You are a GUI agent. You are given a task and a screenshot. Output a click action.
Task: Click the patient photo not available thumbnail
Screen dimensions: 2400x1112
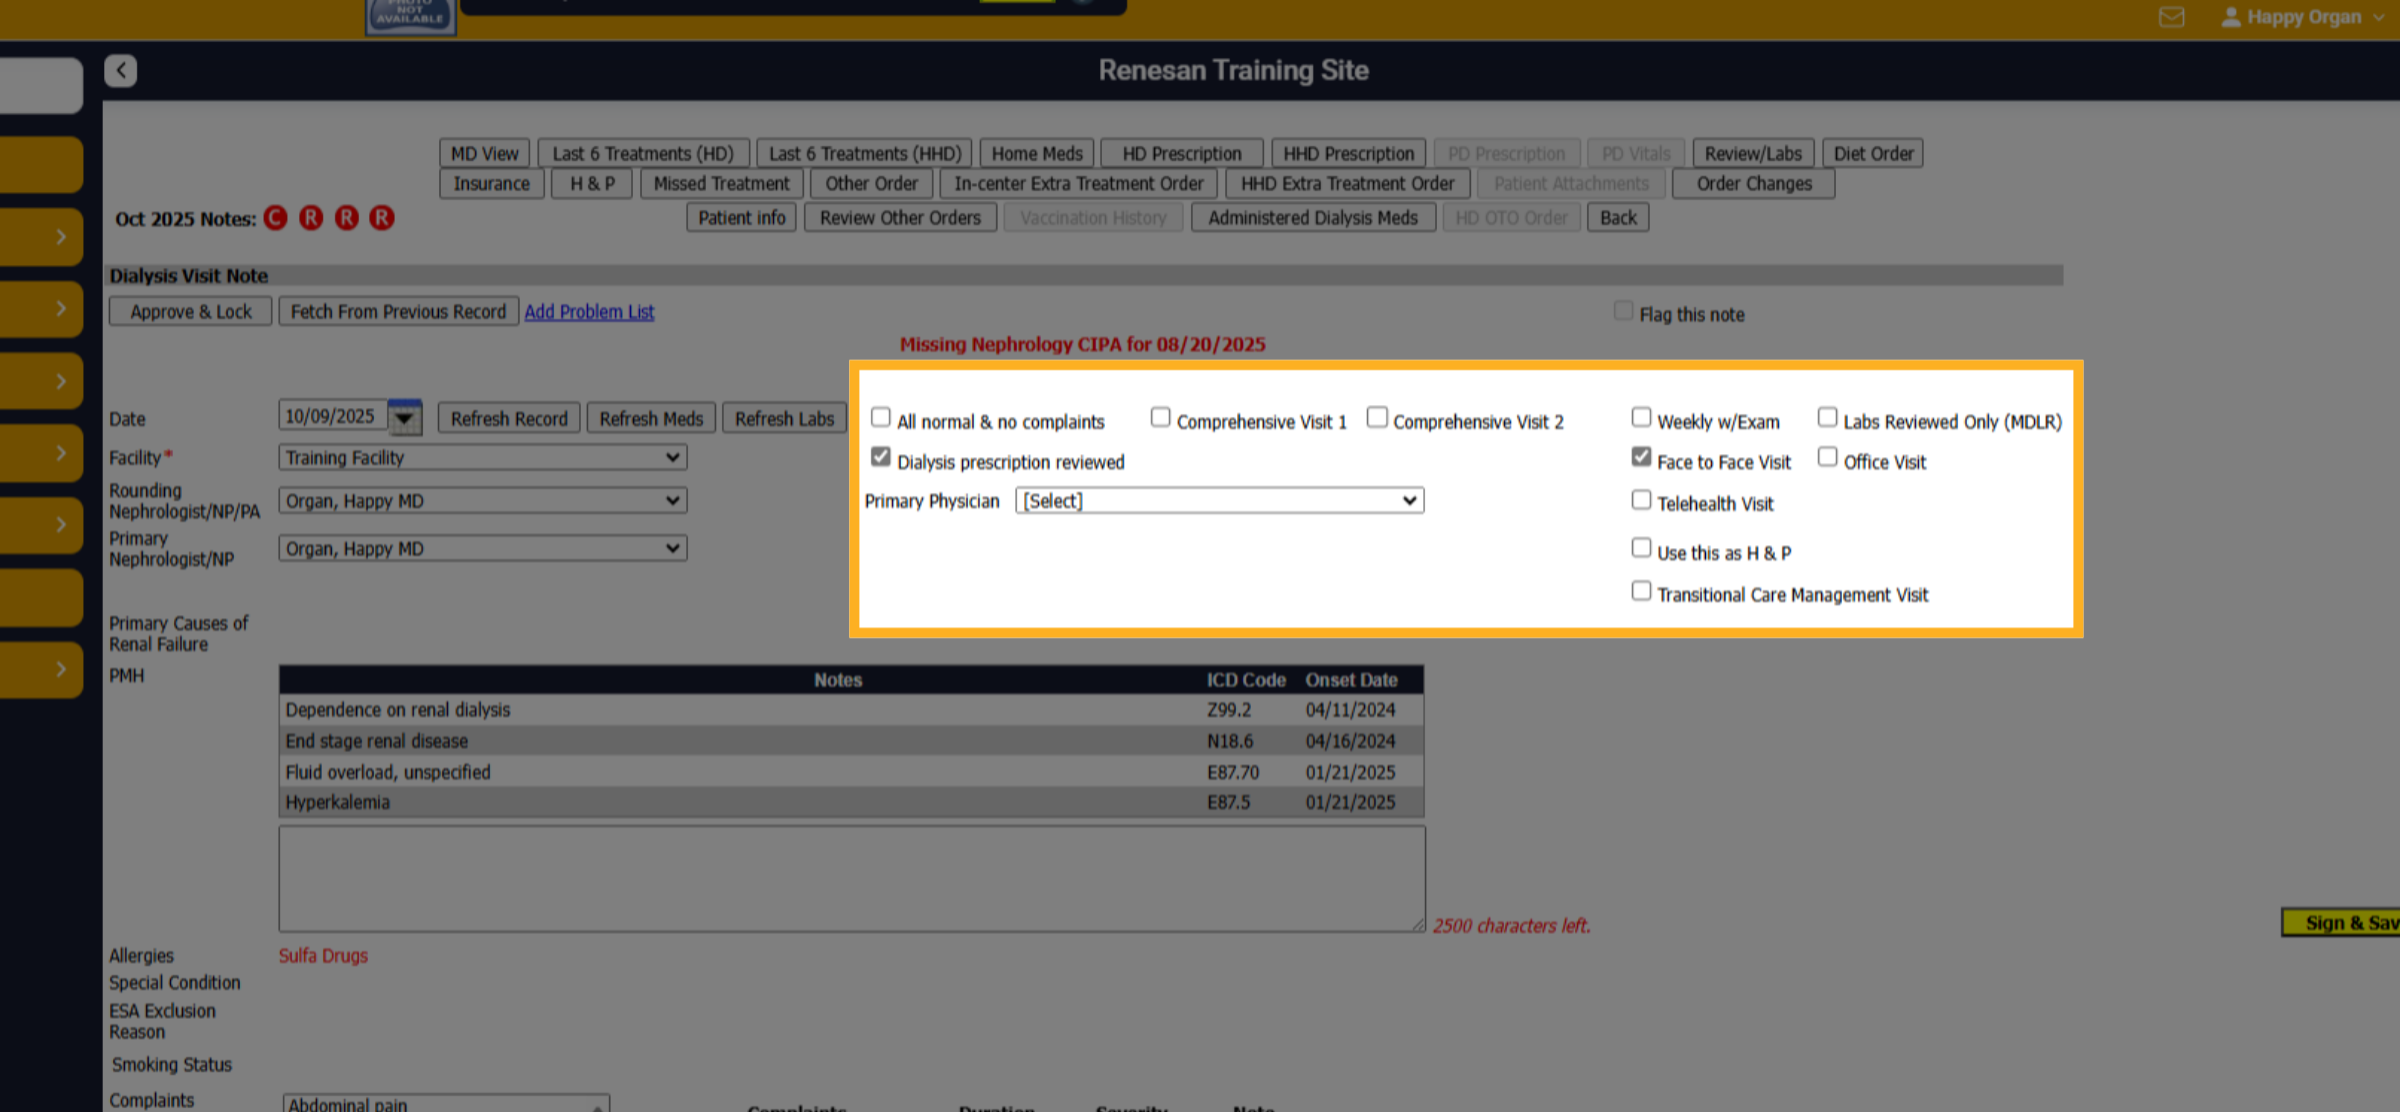click(411, 16)
